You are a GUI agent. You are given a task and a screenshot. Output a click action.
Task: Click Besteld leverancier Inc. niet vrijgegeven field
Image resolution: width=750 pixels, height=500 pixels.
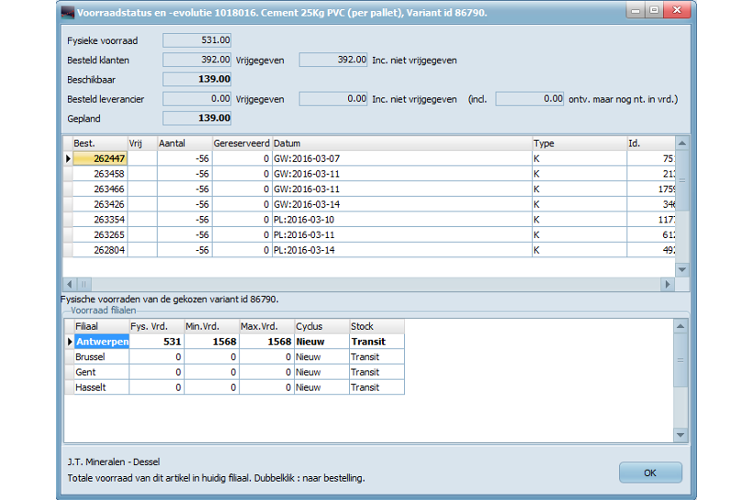tap(333, 99)
